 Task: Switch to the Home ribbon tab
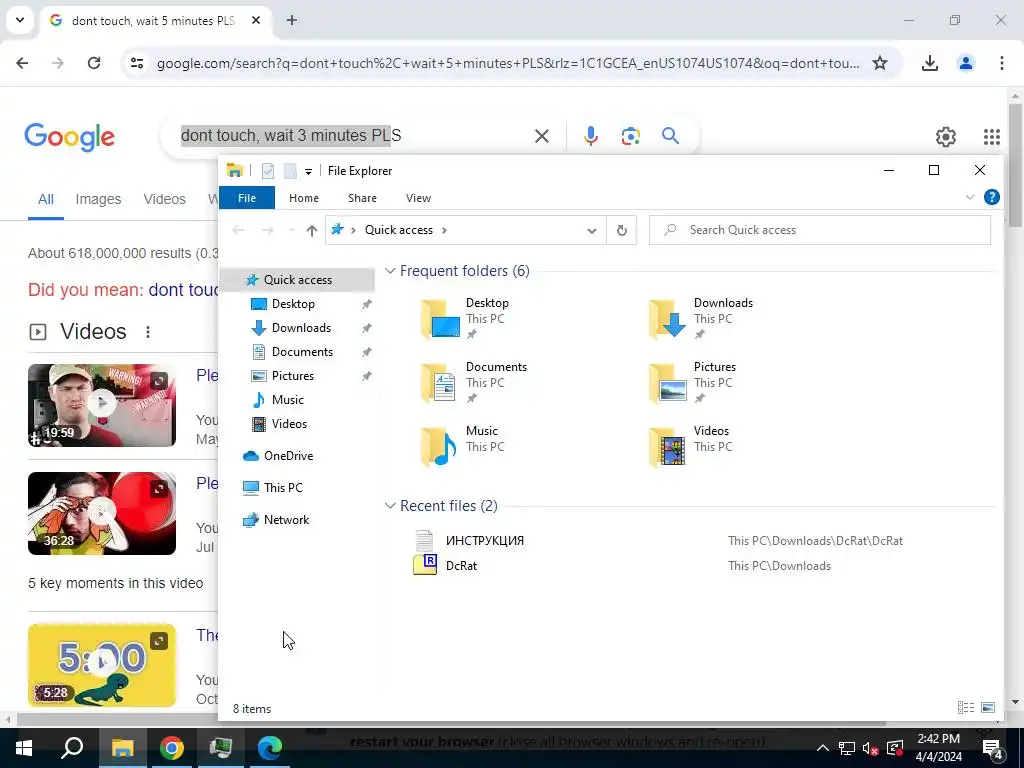(304, 198)
